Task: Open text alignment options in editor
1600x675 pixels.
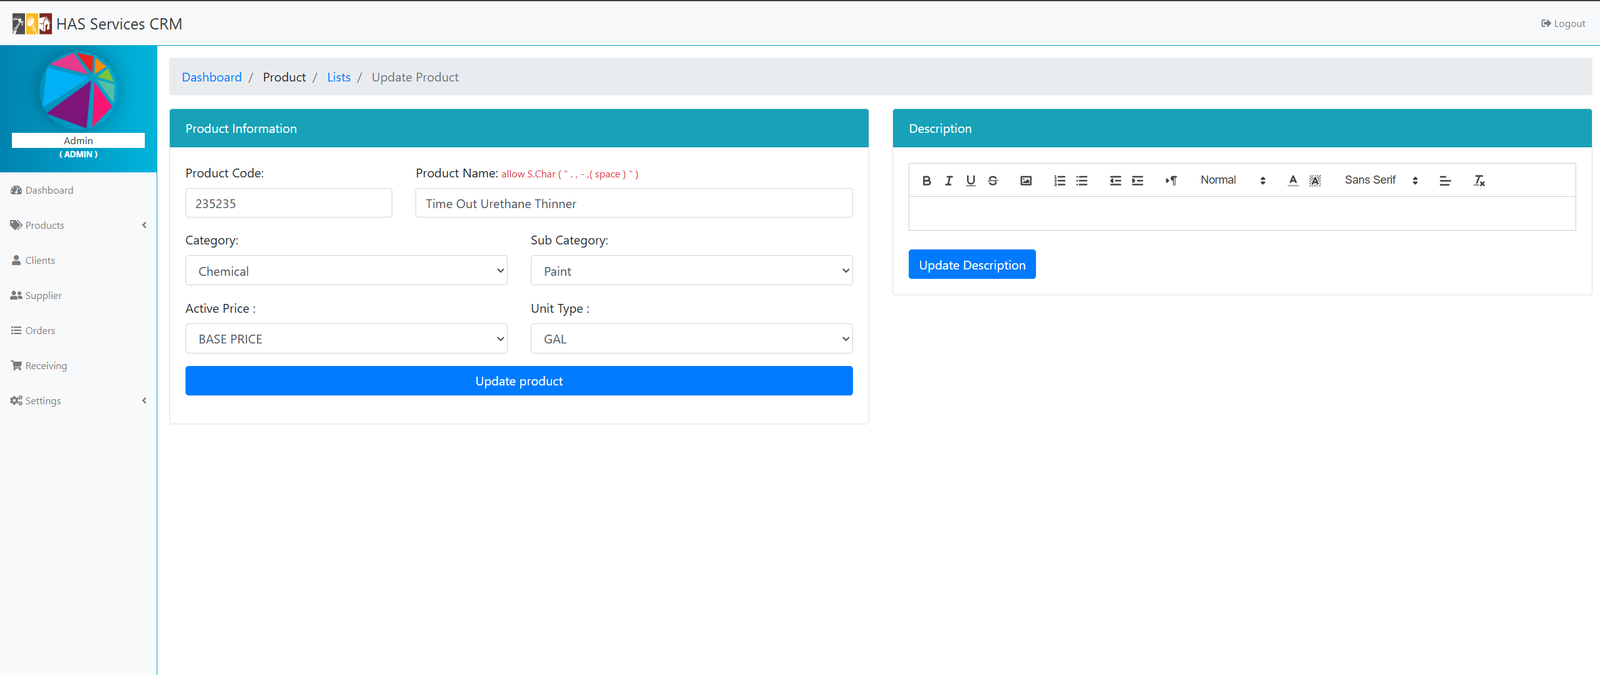Action: coord(1444,181)
